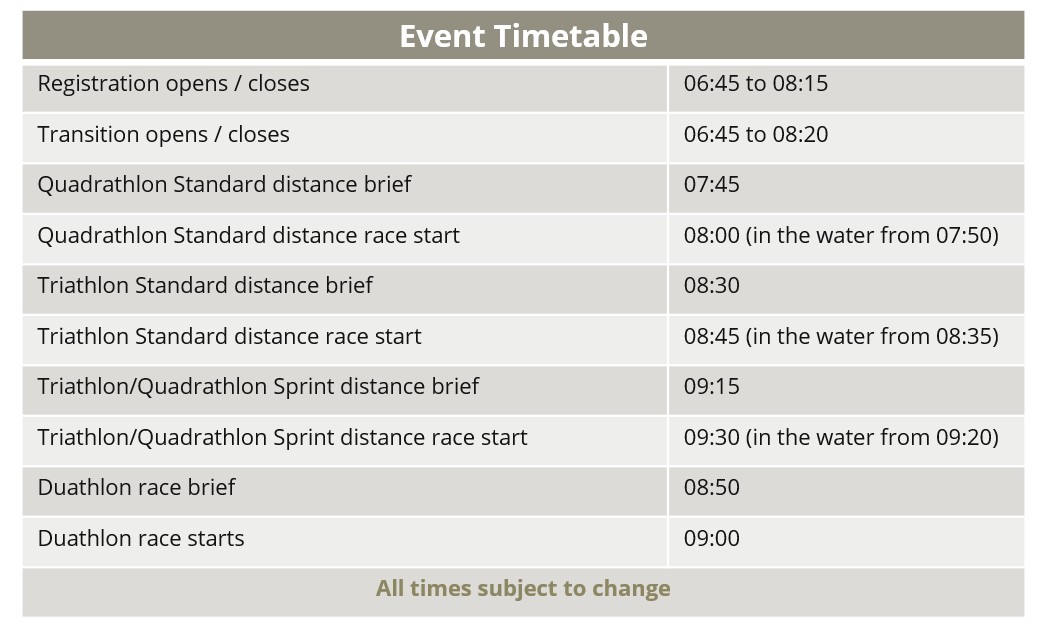Select the 06:45 to 08:15 time cell
This screenshot has height=642, width=1044.
(x=756, y=84)
